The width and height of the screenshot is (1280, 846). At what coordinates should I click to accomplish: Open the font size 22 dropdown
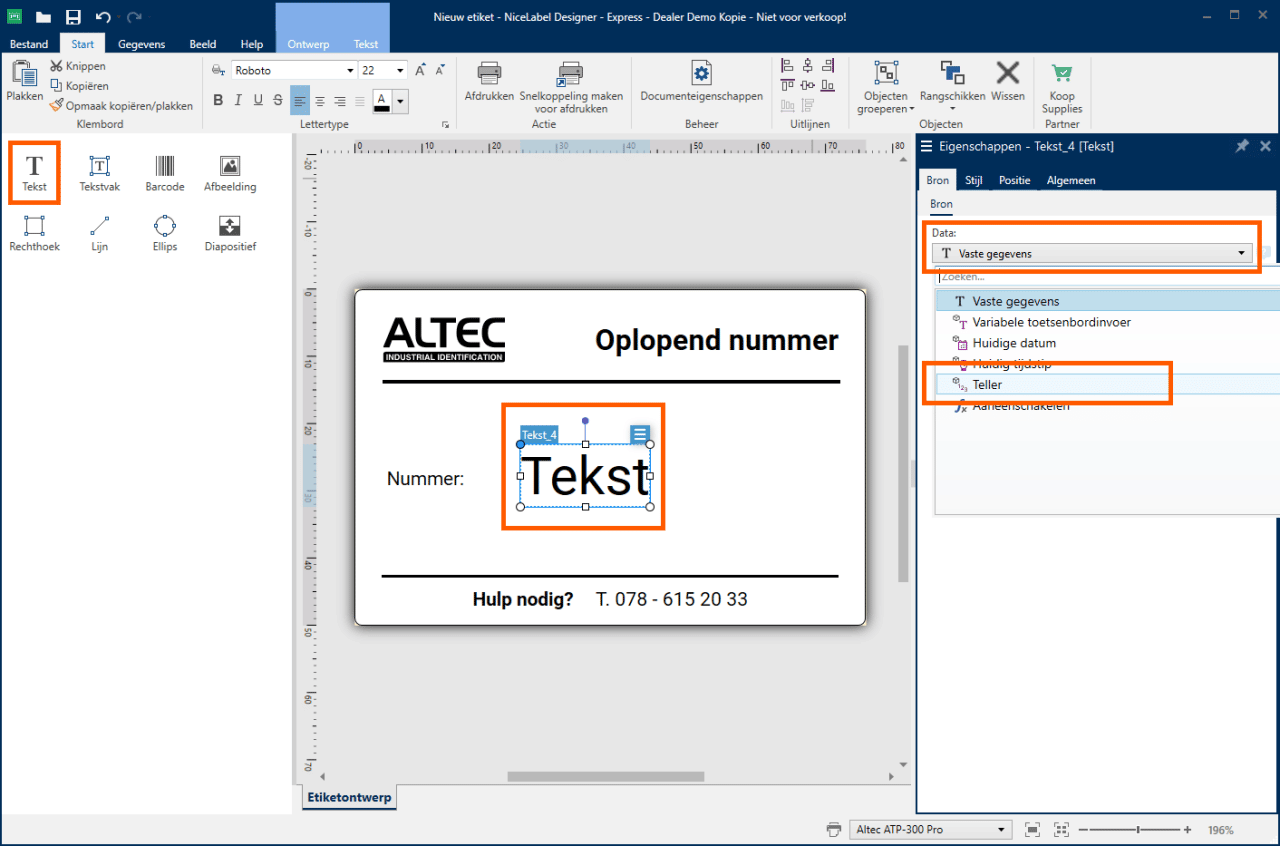click(400, 70)
